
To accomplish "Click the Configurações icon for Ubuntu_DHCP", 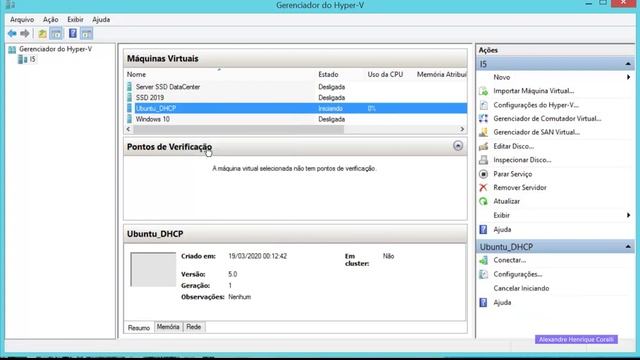I will (x=484, y=274).
